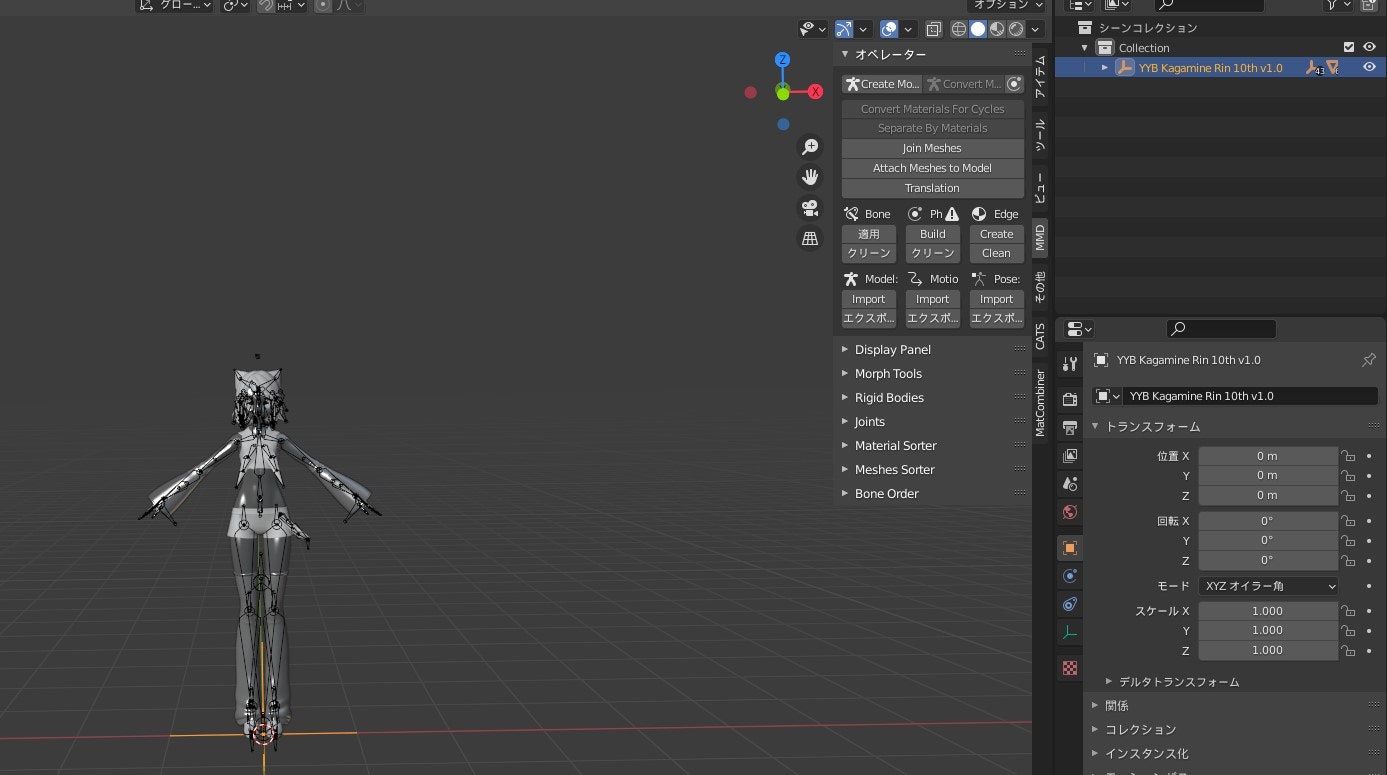The width and height of the screenshot is (1387, 775).
Task: Open the Scene properties tab icon
Action: pyautogui.click(x=1070, y=483)
